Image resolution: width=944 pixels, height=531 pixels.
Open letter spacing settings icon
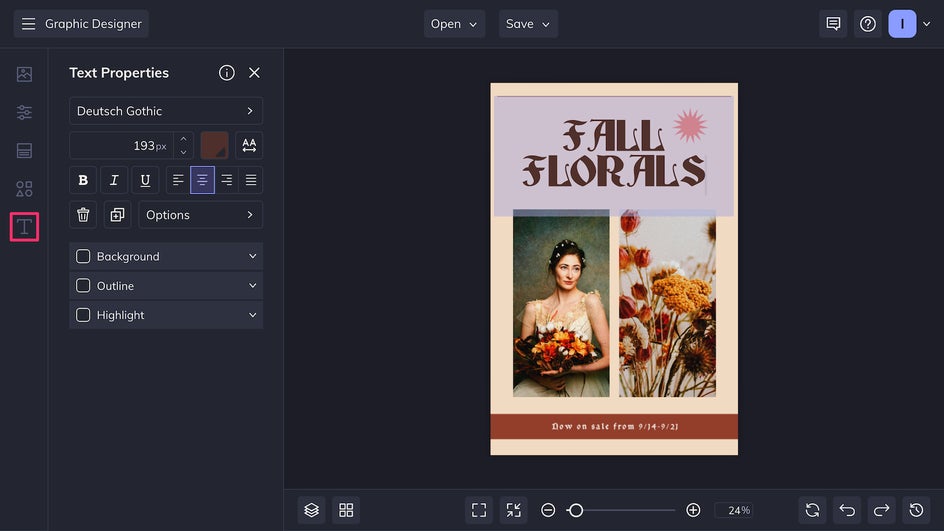pyautogui.click(x=249, y=145)
